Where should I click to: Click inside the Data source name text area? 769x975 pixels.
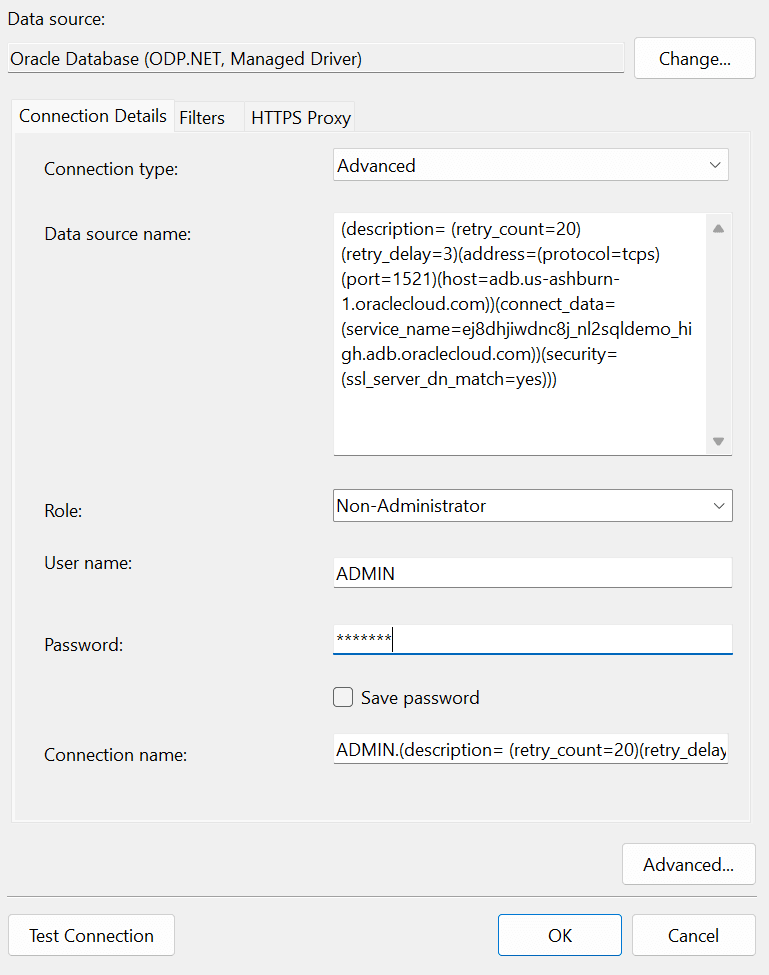(x=520, y=330)
